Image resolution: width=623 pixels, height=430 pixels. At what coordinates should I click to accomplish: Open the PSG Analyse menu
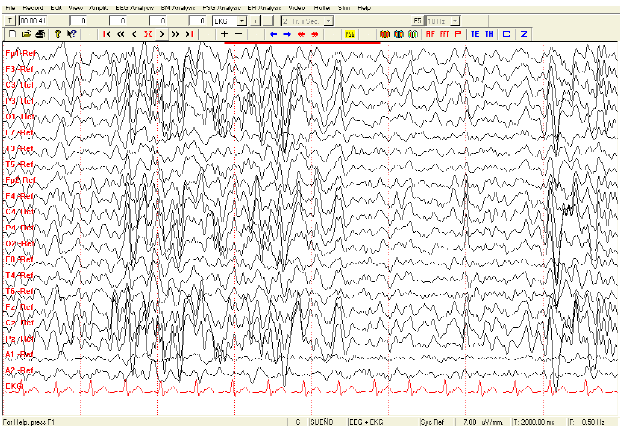point(221,8)
